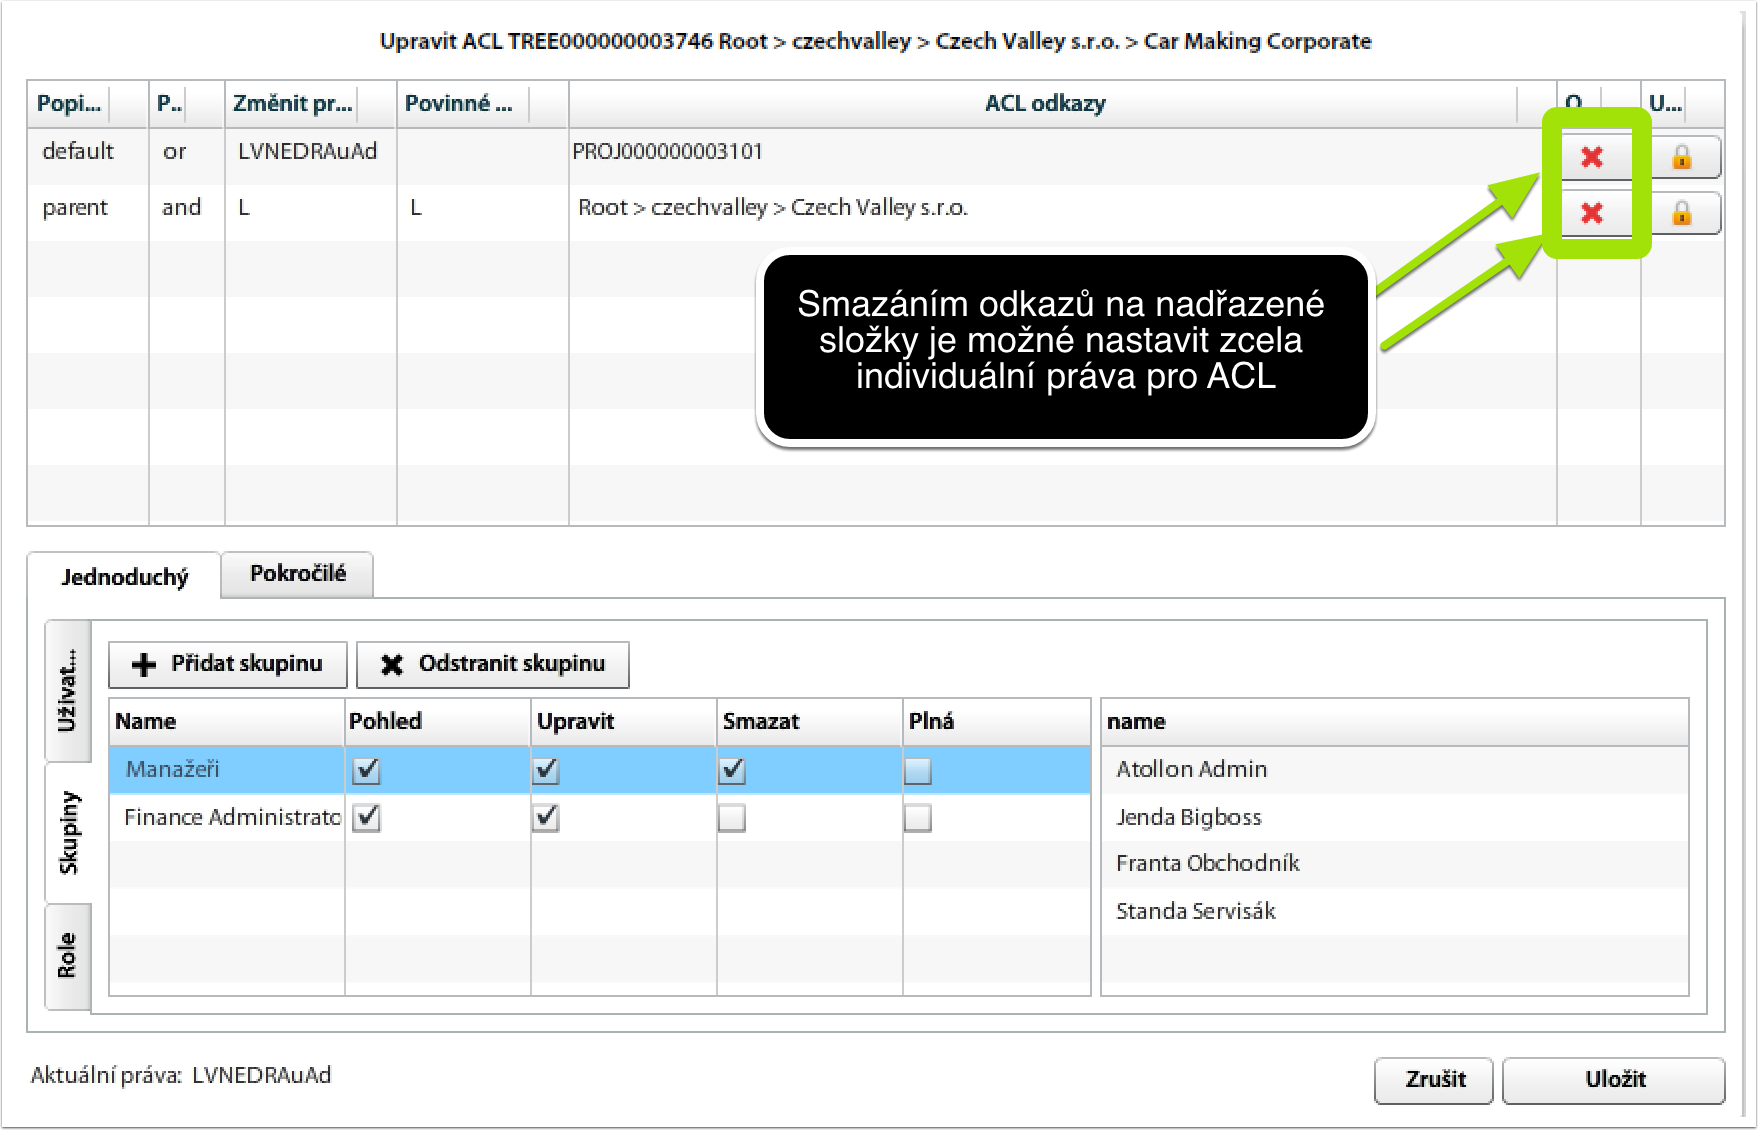Click the lock icon in default row
The width and height of the screenshot is (1758, 1130).
[x=1682, y=157]
